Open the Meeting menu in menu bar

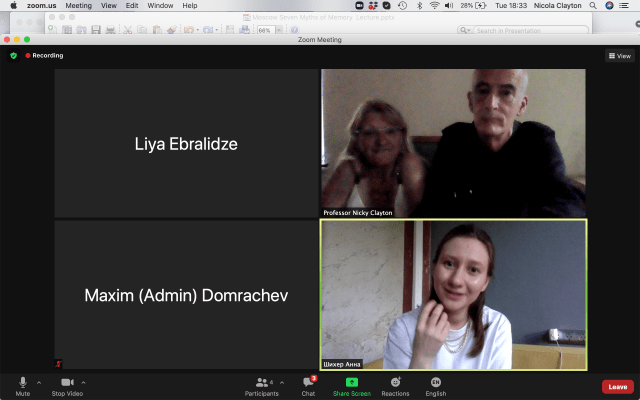point(78,6)
